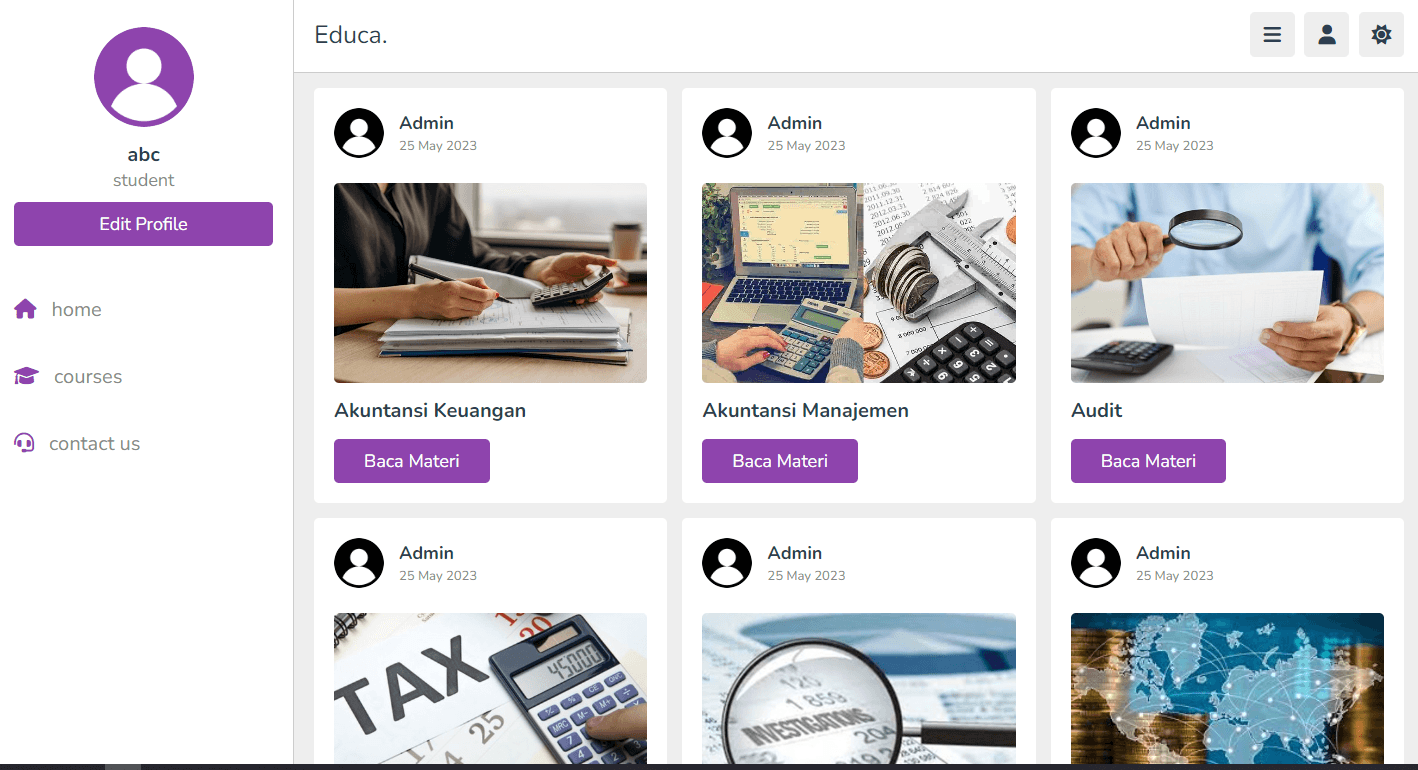Screen dimensions: 1418x770
Task: Click Baca Materi under Akuntansi Manajemen
Action: [x=780, y=461]
